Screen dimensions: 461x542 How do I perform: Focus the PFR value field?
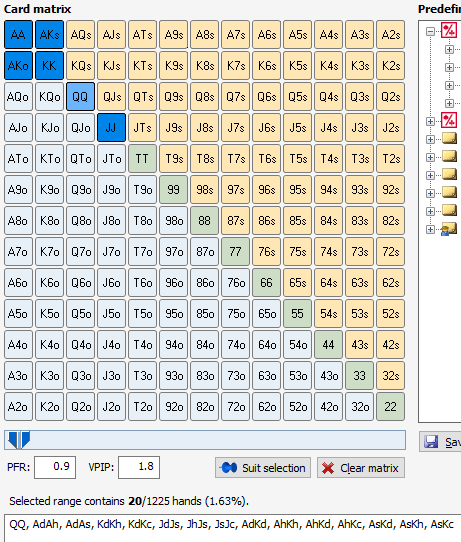click(x=55, y=467)
